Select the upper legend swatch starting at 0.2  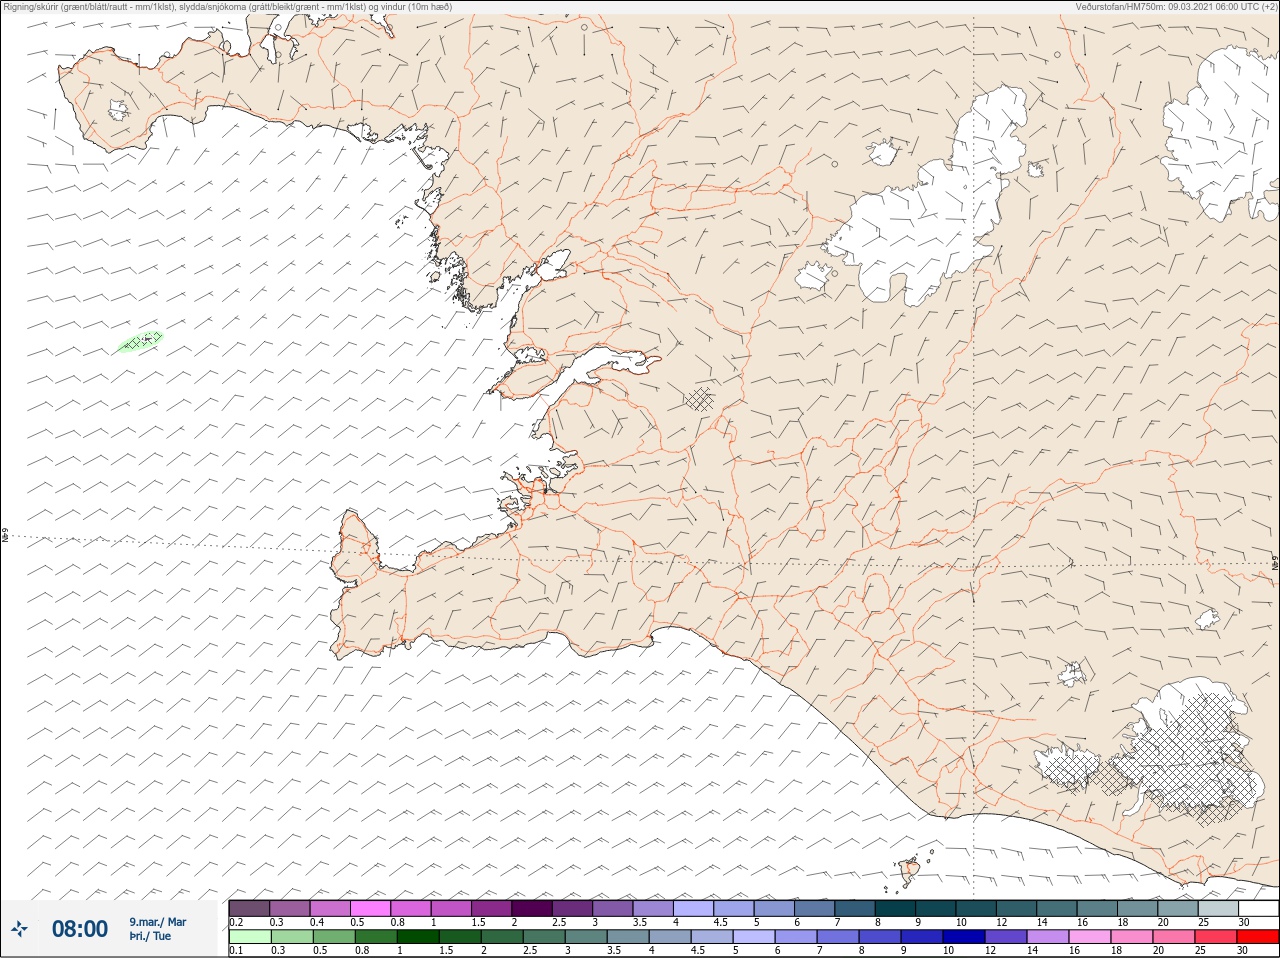coord(249,908)
